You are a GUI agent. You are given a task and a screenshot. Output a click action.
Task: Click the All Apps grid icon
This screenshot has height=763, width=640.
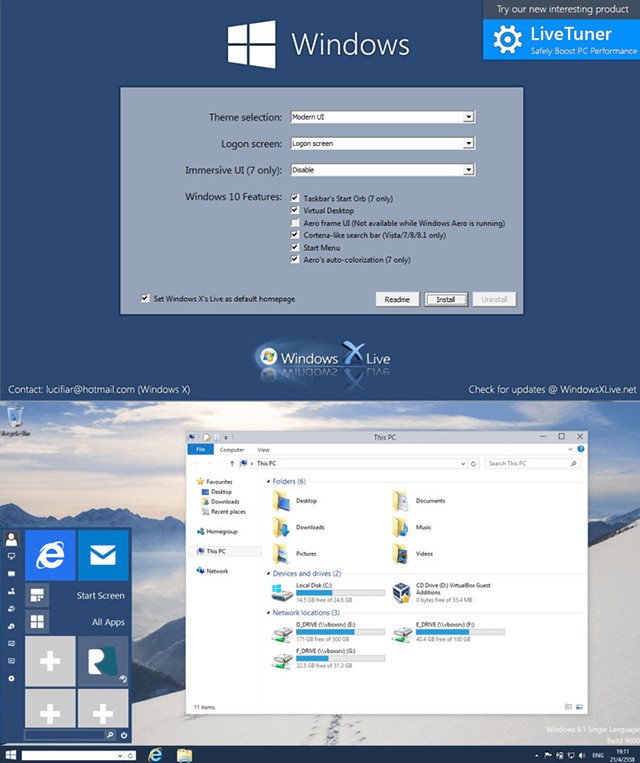[37, 622]
